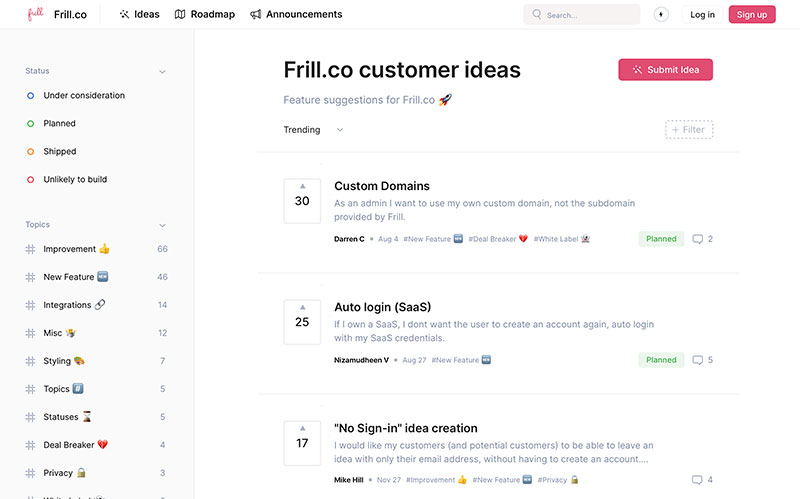The width and height of the screenshot is (800, 499).
Task: Click comment icon on Custom Domains
Action: coord(697,239)
